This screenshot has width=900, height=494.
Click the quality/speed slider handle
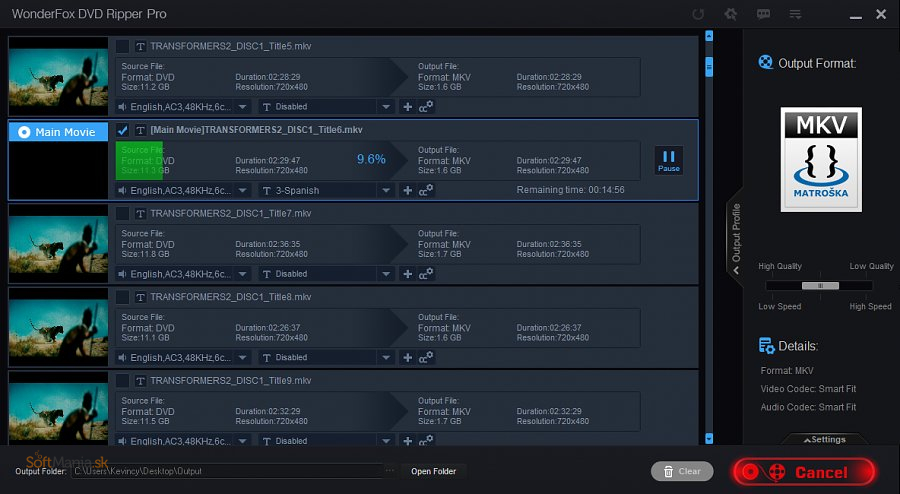coord(820,285)
